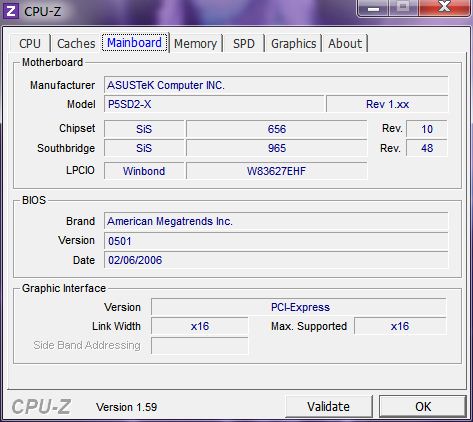Open the About tab

[345, 43]
